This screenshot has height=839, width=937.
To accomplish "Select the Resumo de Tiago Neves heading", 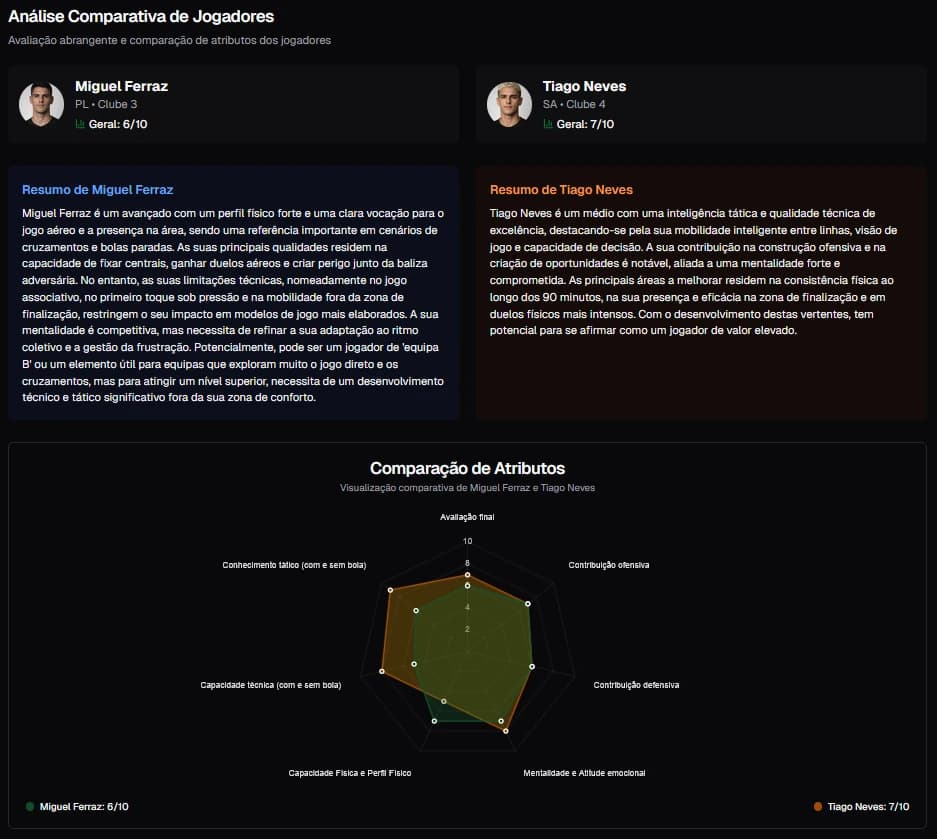I will pos(561,189).
